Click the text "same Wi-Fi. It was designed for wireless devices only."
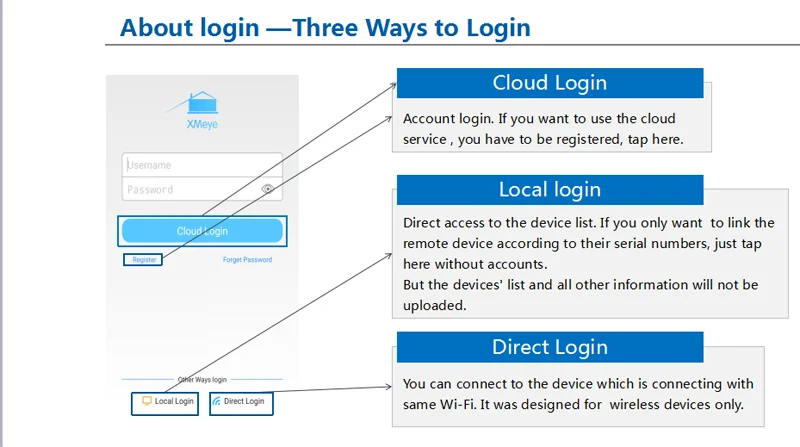 tap(573, 405)
